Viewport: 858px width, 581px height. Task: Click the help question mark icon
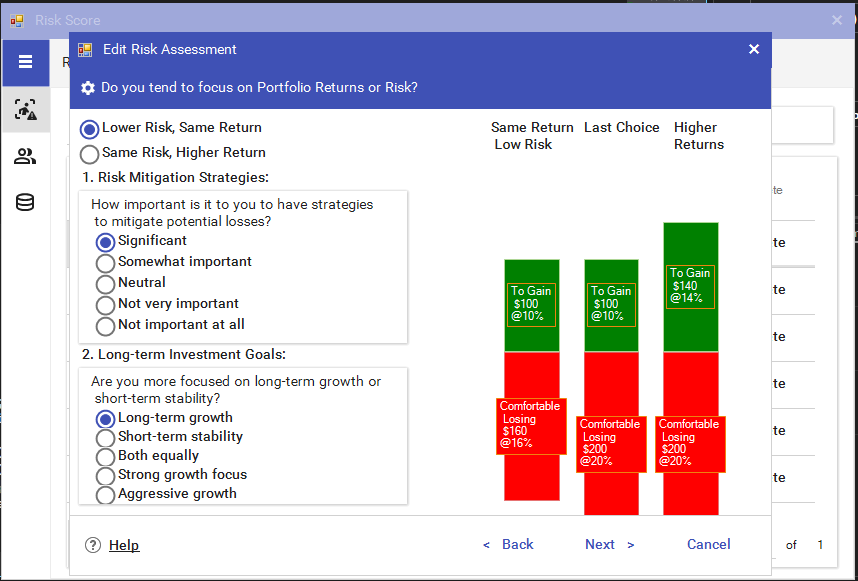click(x=93, y=545)
